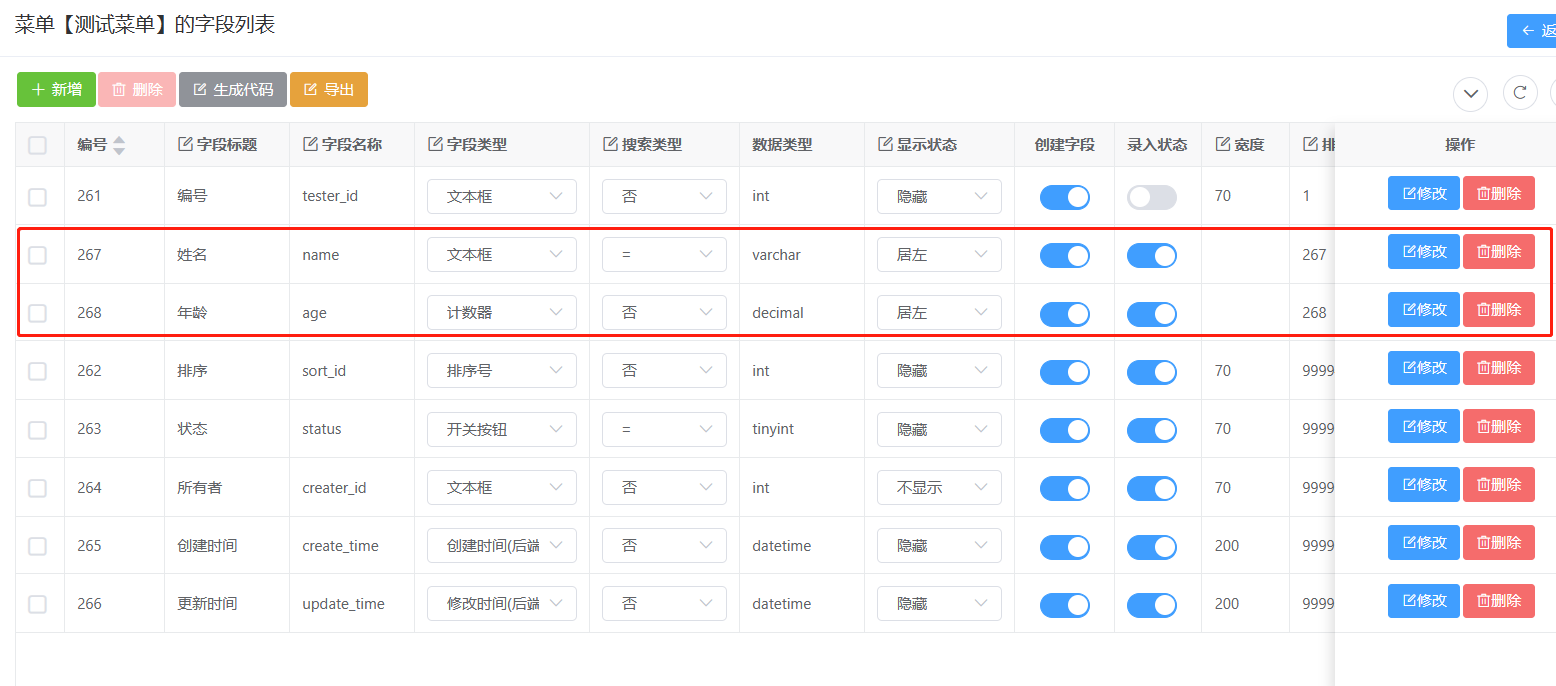1556x686 pixels.
Task: Click 修改 for the sort_id row
Action: [1423, 368]
